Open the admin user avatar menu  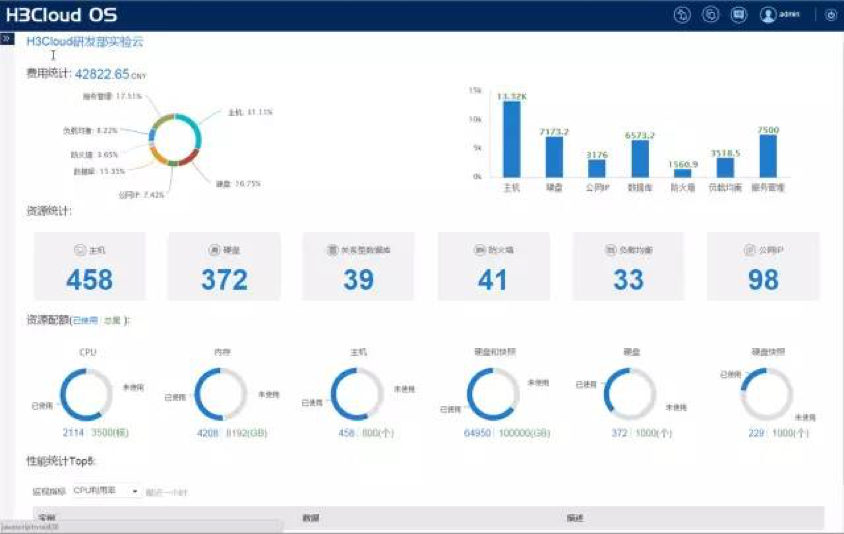pyautogui.click(x=769, y=15)
